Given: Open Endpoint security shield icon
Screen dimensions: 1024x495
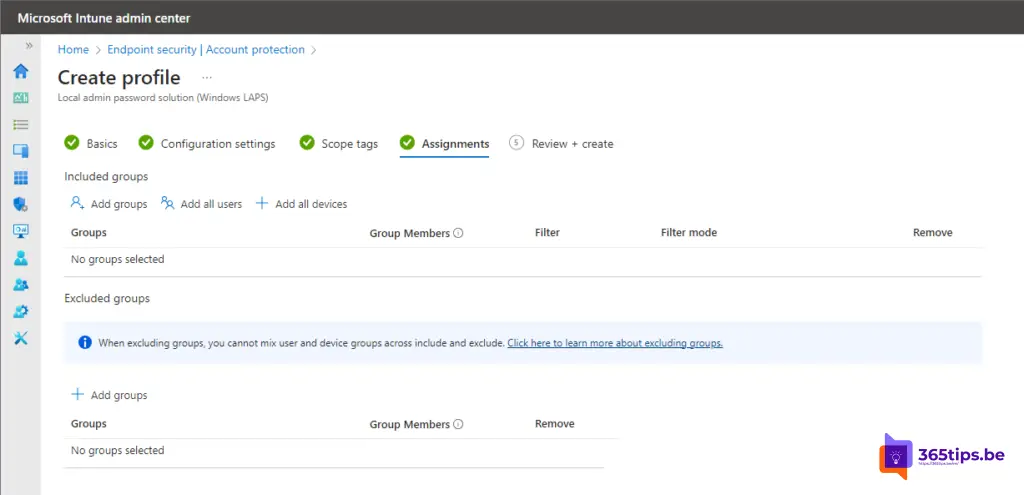Looking at the screenshot, I should click(x=21, y=204).
